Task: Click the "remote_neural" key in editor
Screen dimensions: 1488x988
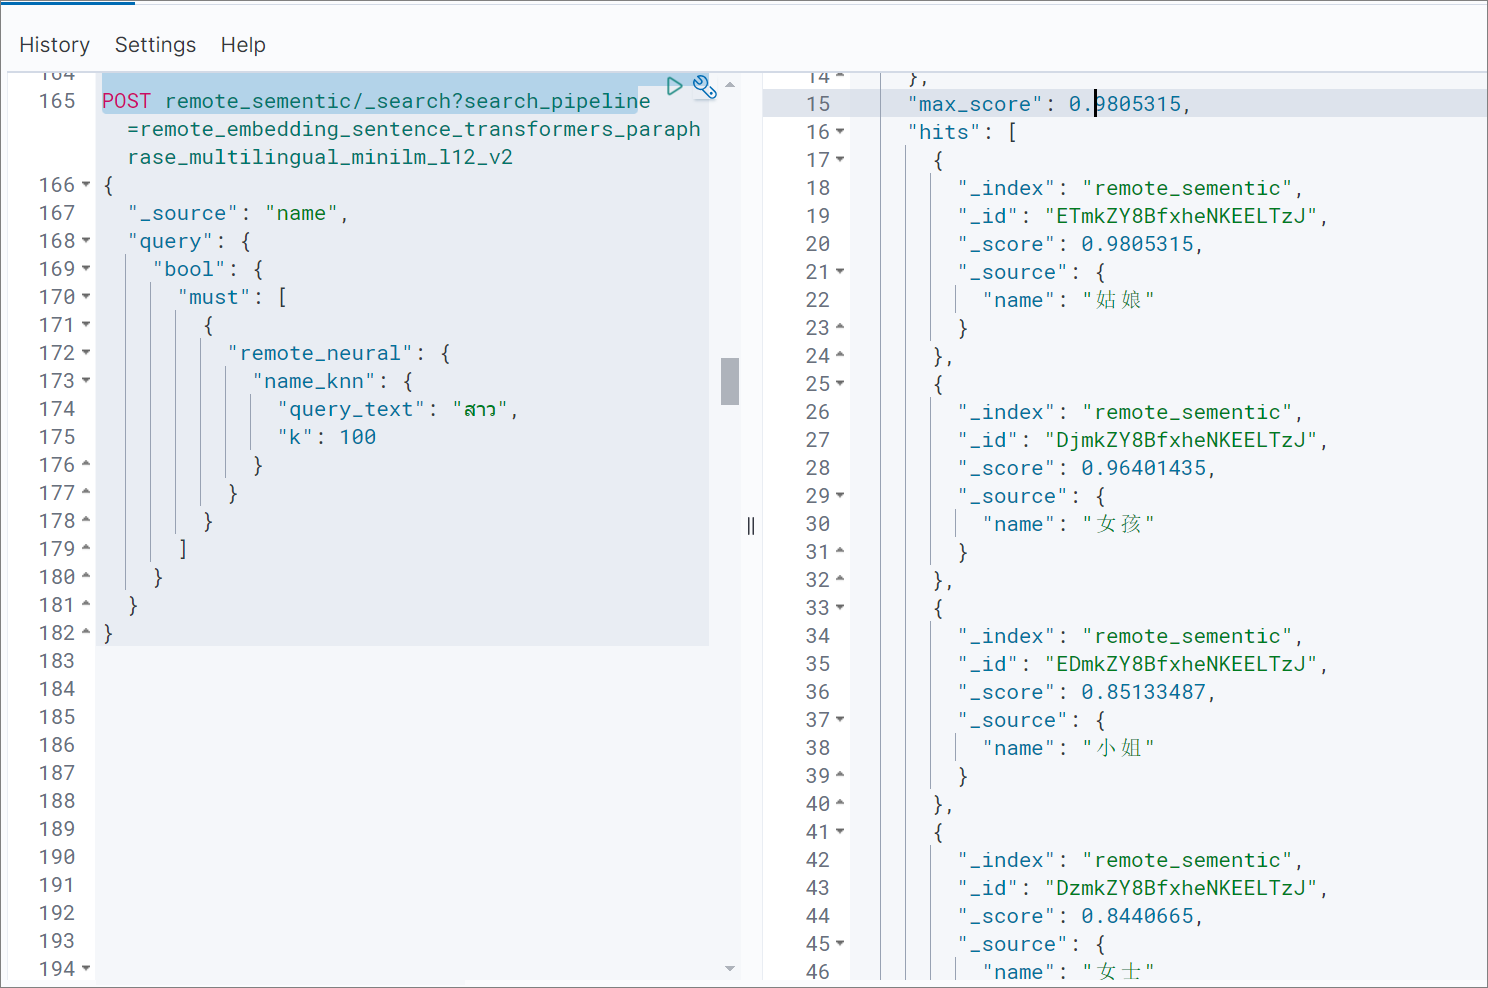Action: (x=320, y=353)
